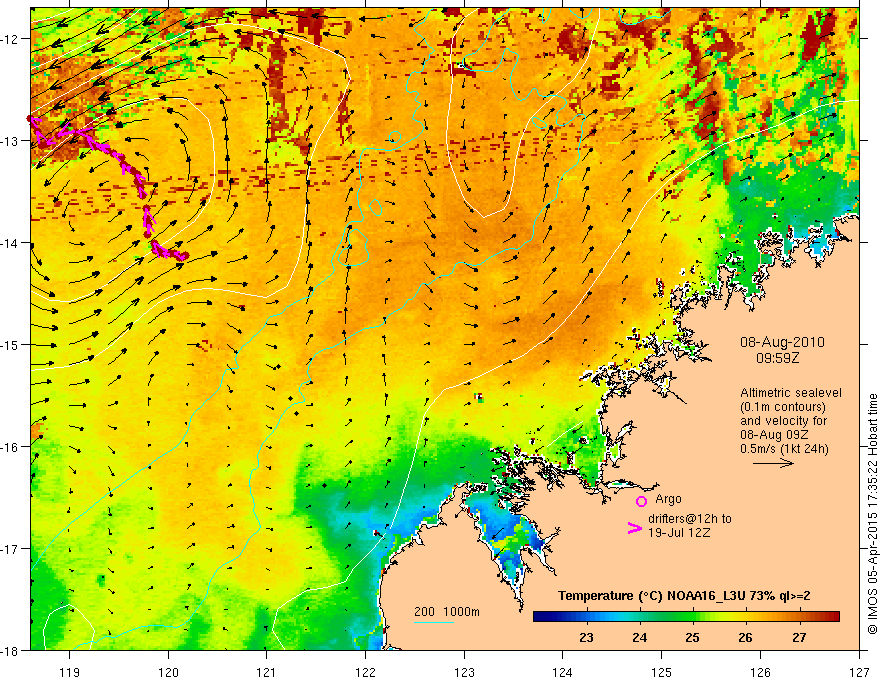Click the 0.5m/s velocity scale arrow
Viewport: 880px width, 680px height.
(x=773, y=463)
